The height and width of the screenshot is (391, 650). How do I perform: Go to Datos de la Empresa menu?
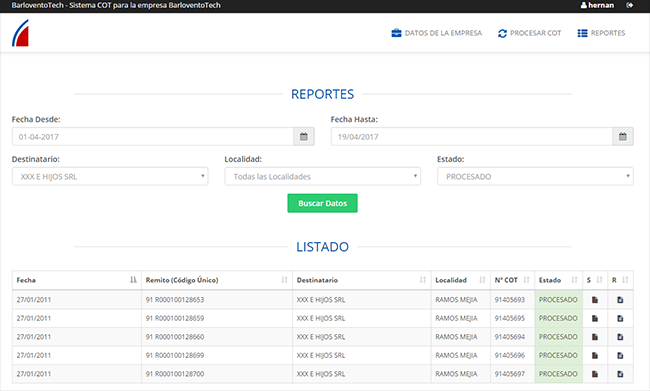click(437, 33)
